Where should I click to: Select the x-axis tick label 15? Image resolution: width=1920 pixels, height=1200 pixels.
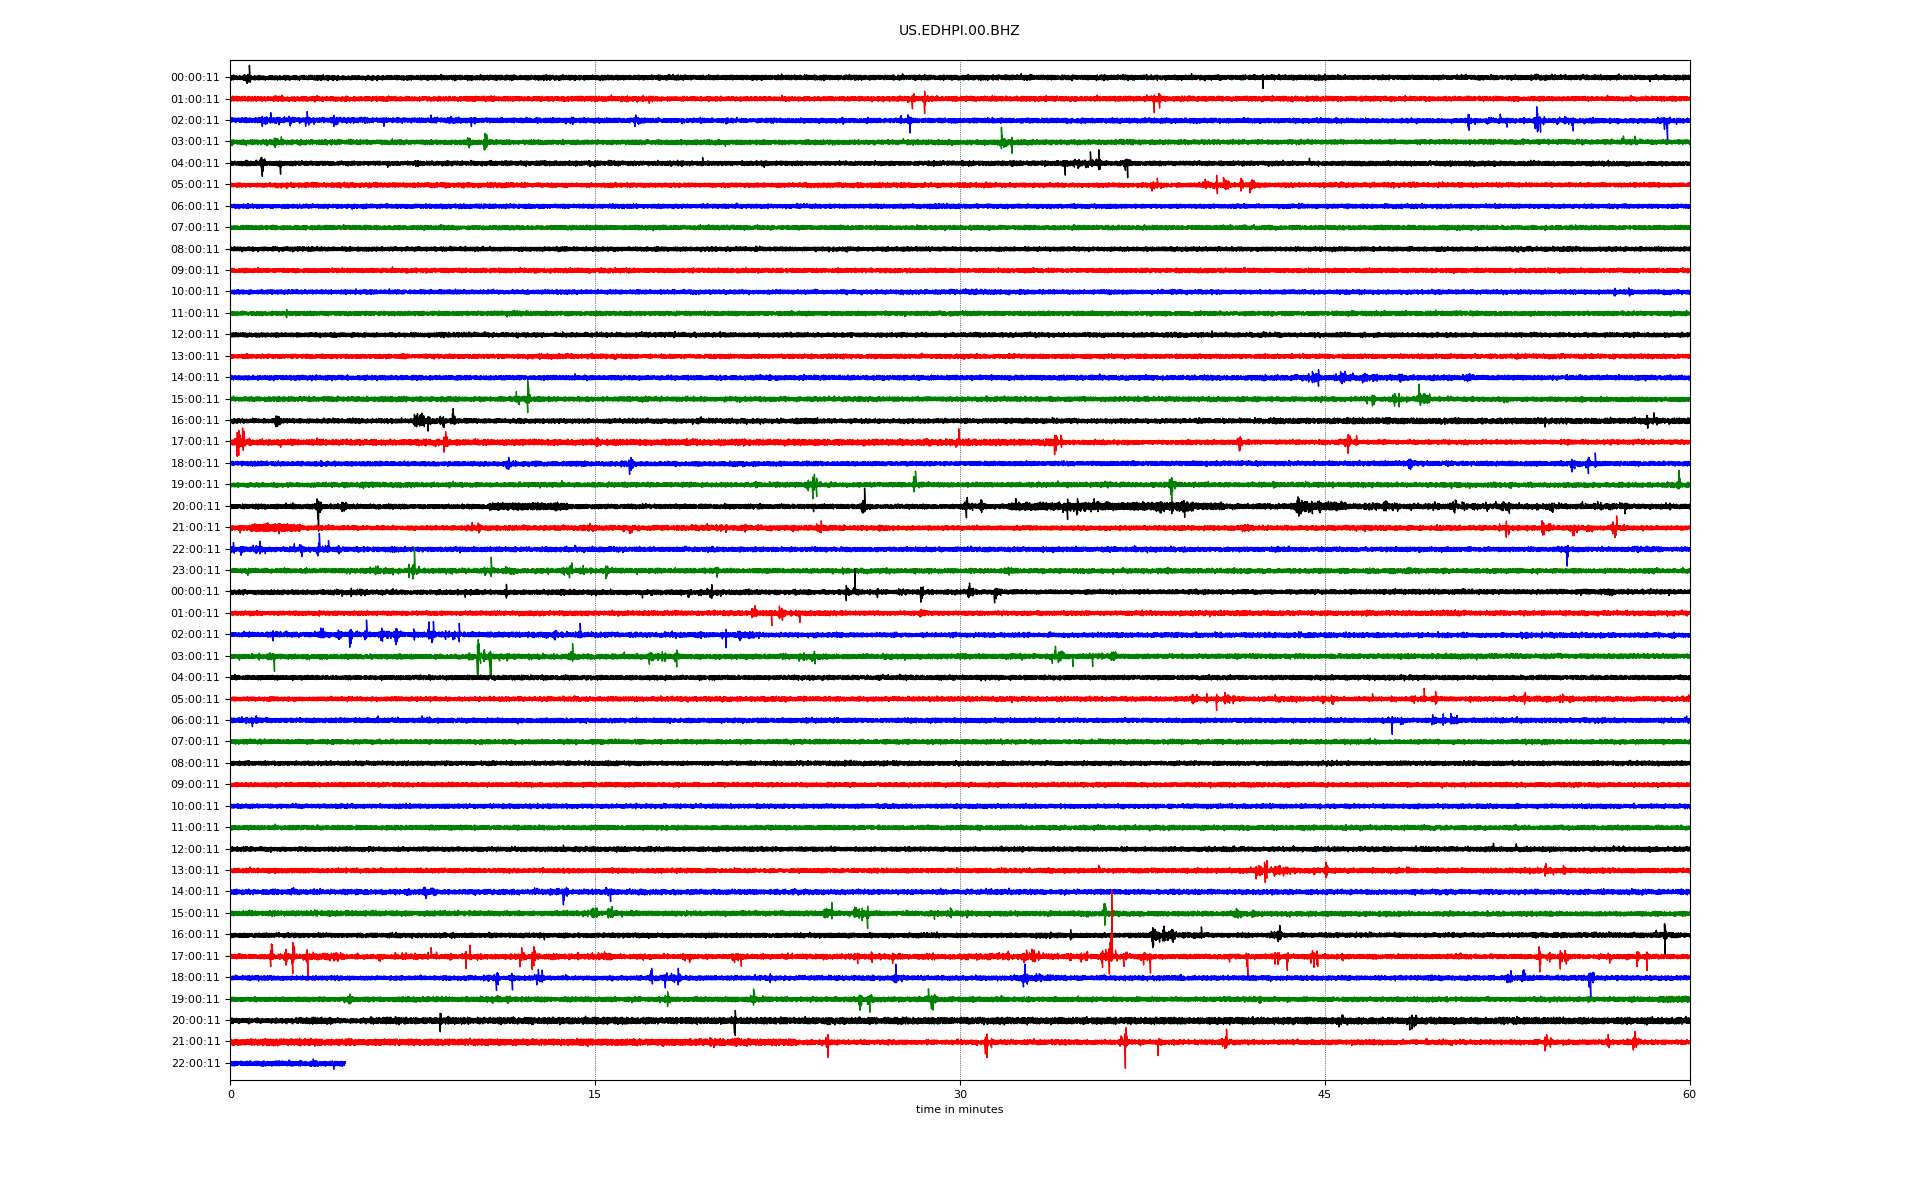595,1095
